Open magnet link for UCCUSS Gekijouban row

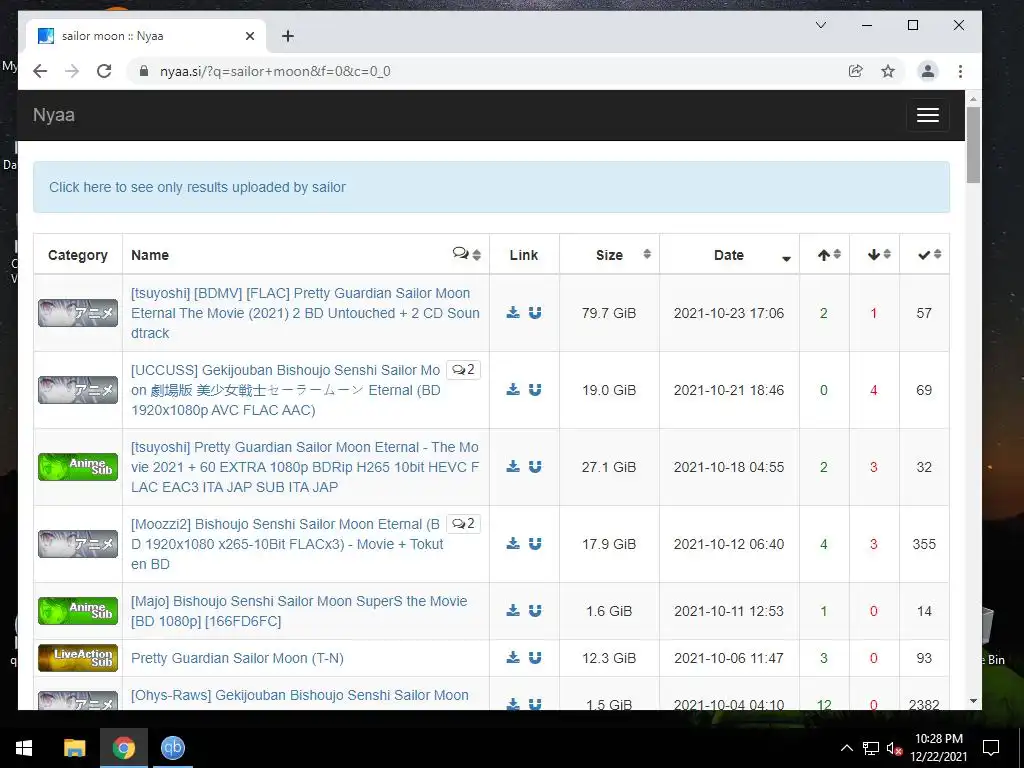[x=535, y=390]
